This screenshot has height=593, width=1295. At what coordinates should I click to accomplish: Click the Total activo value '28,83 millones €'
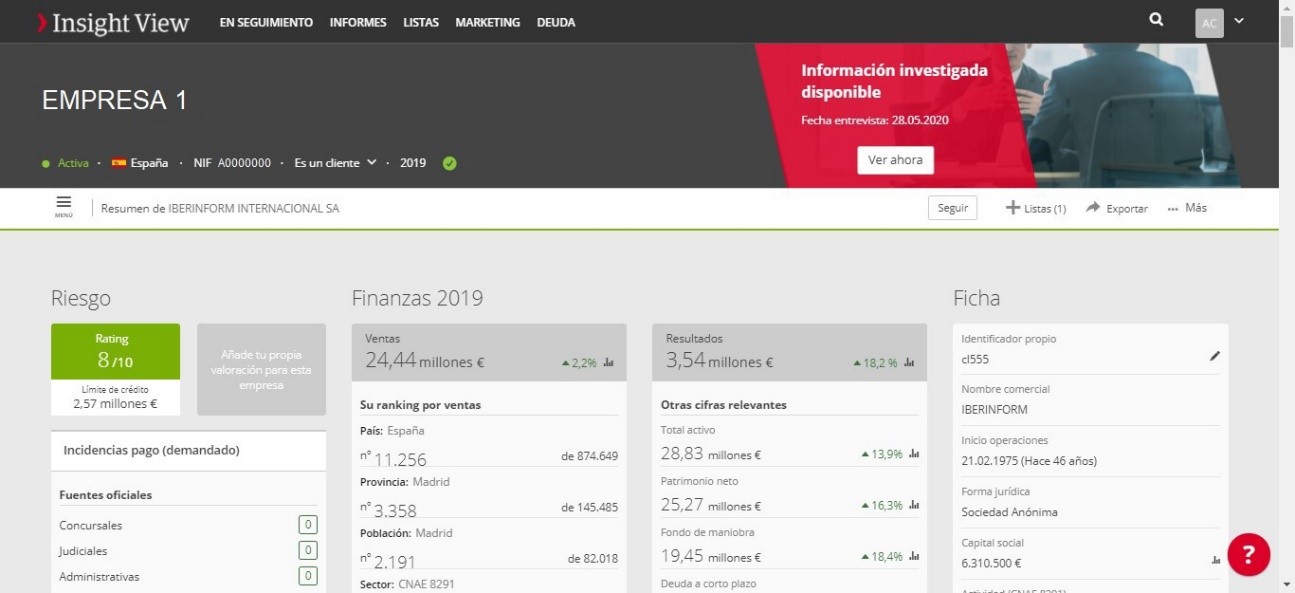click(x=711, y=454)
